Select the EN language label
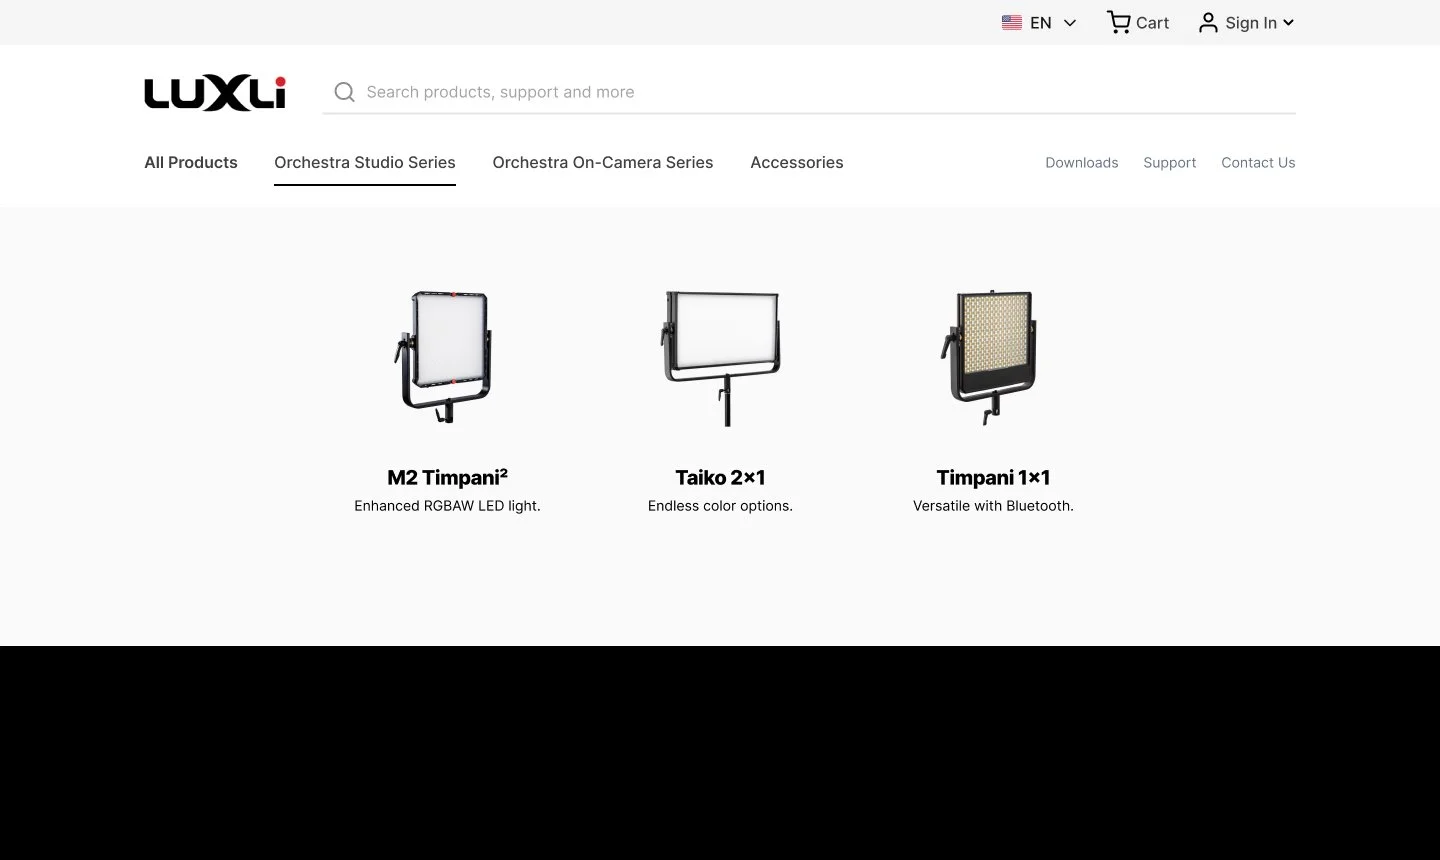 [1041, 23]
